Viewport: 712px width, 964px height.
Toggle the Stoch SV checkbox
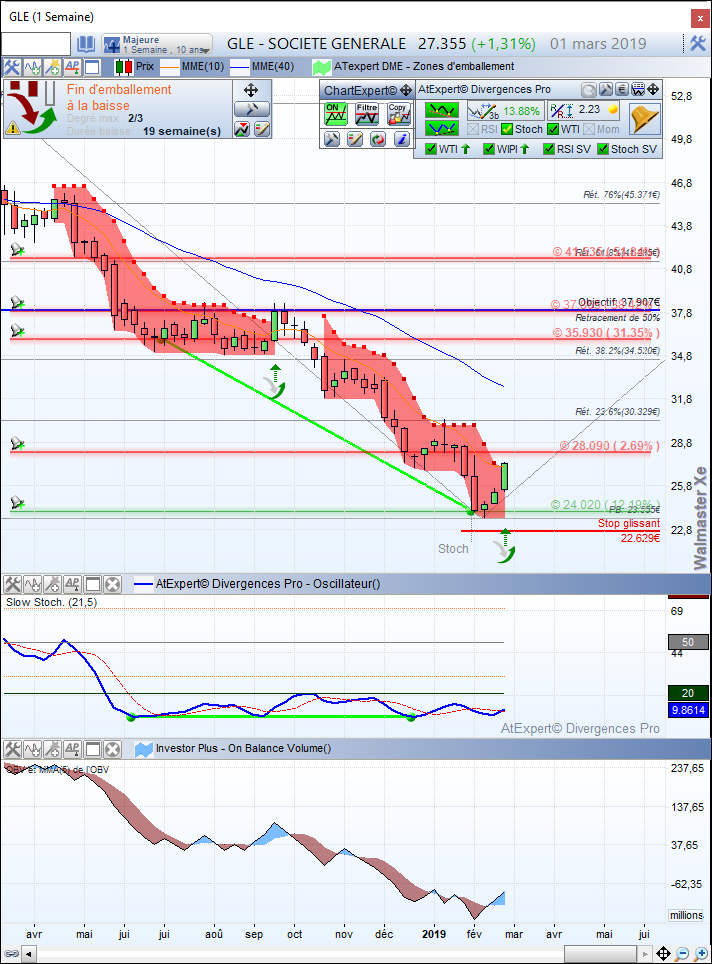tap(603, 149)
